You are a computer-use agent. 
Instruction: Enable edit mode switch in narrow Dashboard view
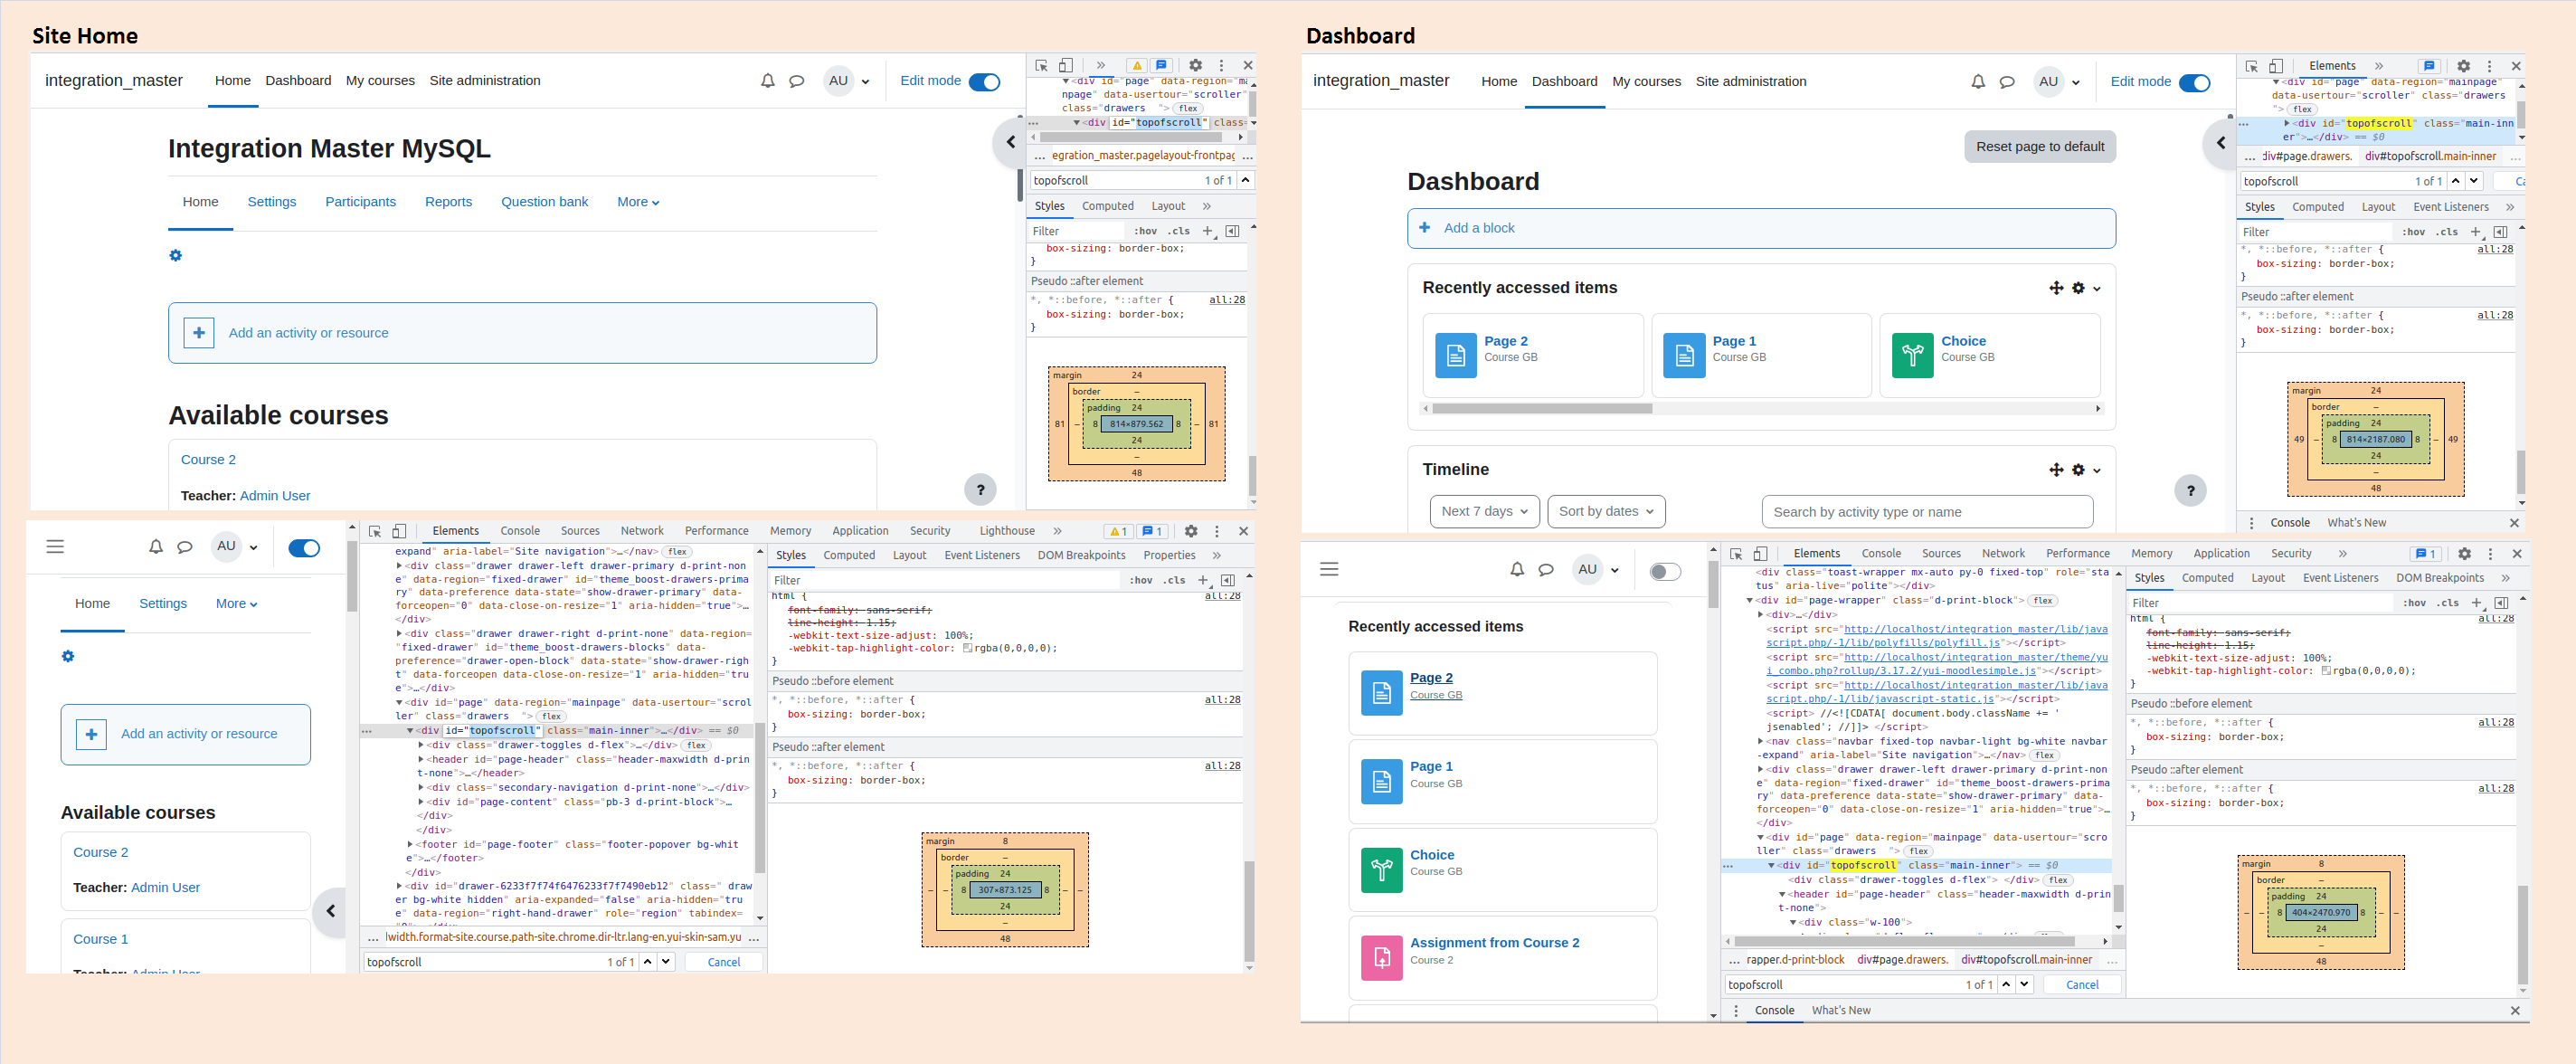coord(1665,572)
